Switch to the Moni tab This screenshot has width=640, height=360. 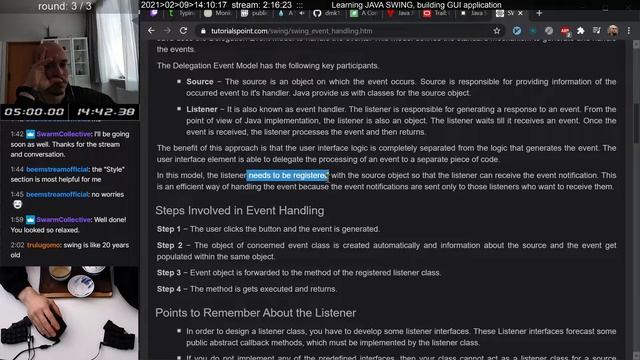(x=218, y=13)
